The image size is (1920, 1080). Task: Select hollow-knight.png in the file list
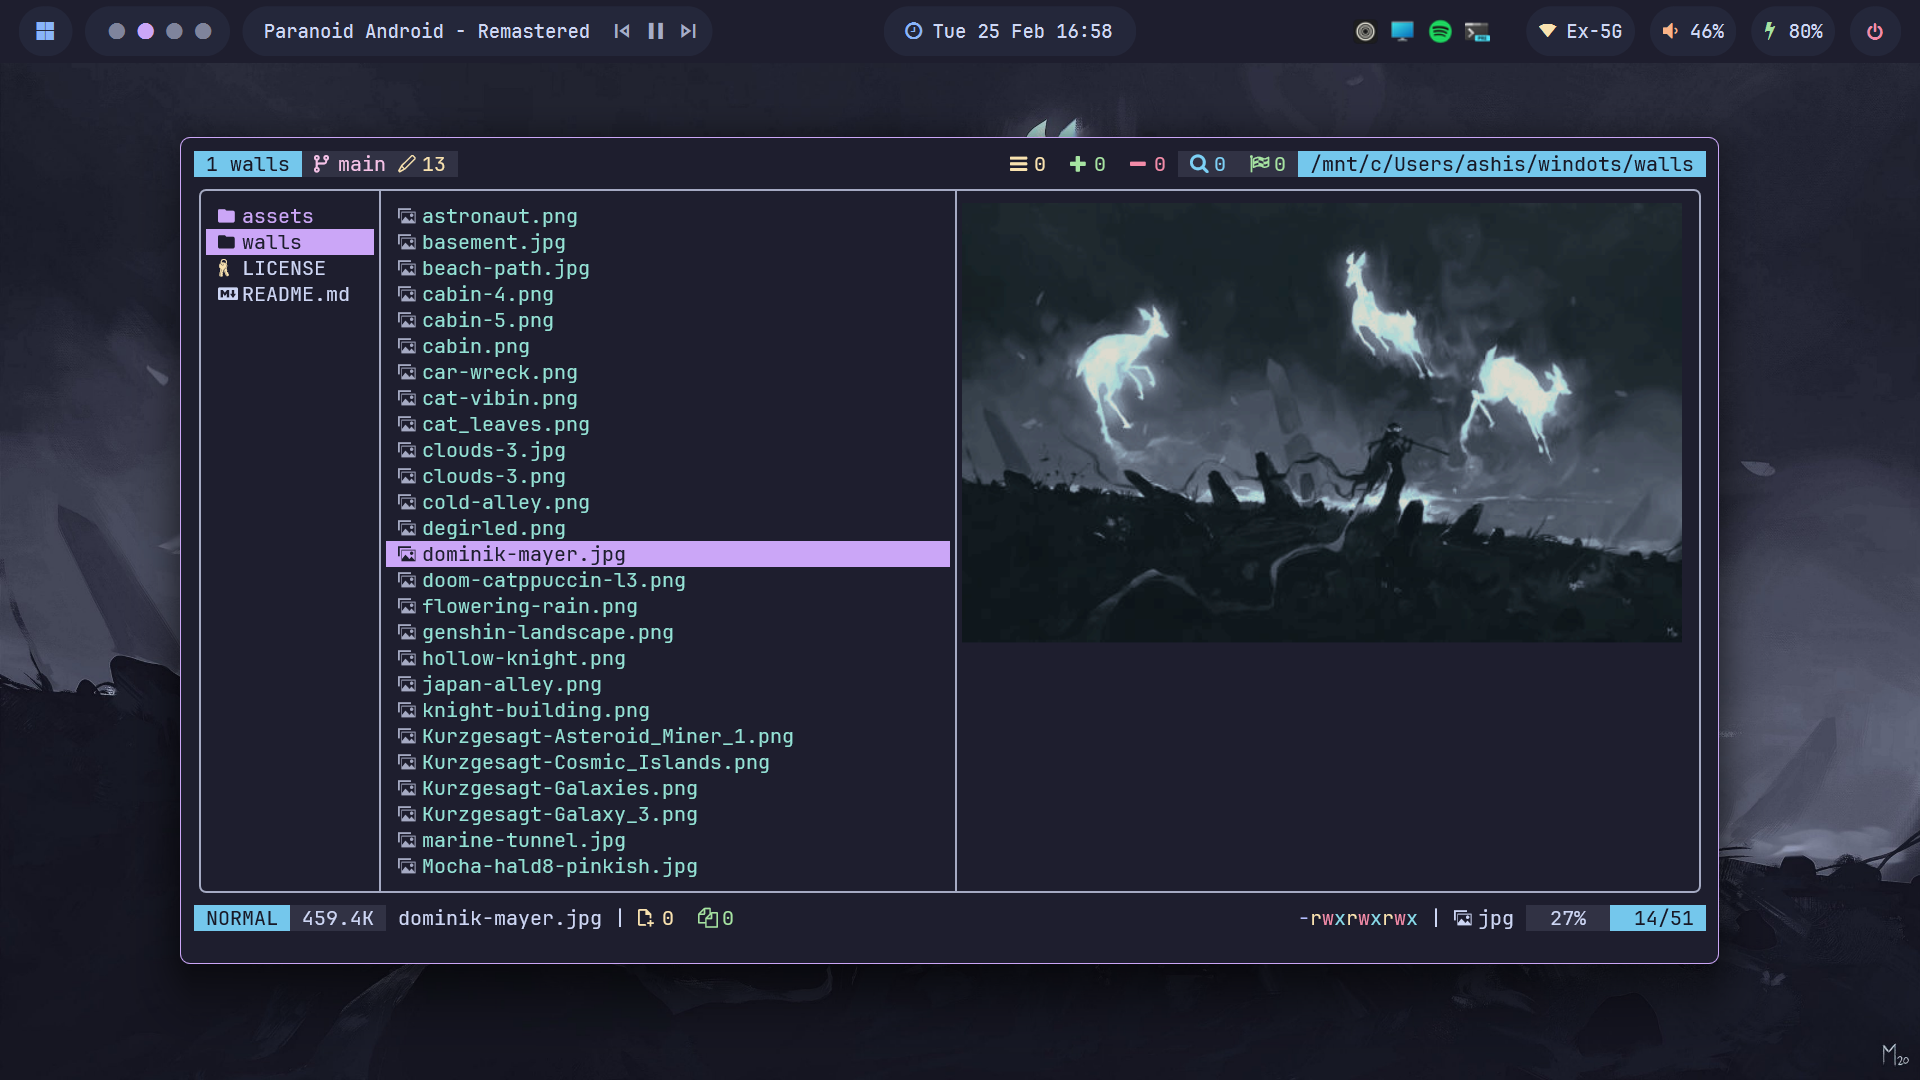pyautogui.click(x=523, y=658)
